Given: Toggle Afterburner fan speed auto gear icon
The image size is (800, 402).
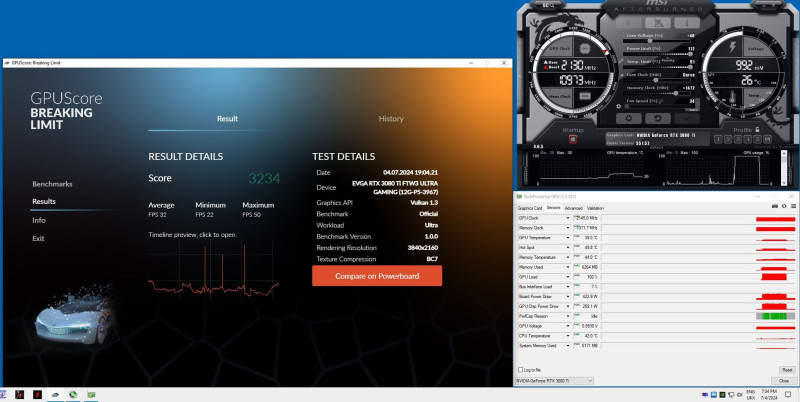Looking at the screenshot, I should pos(619,107).
